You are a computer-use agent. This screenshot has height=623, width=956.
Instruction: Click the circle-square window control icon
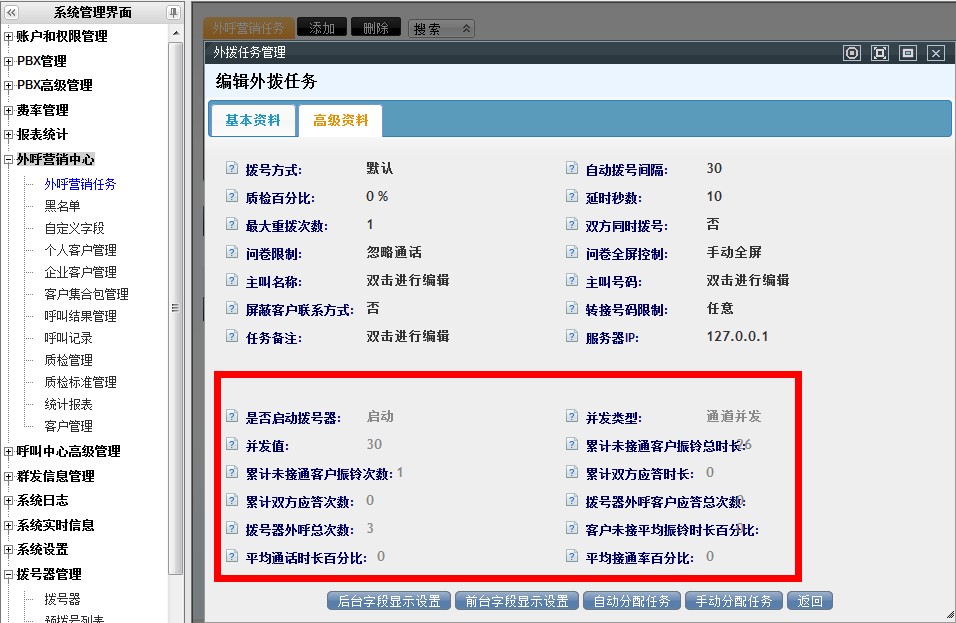pyautogui.click(x=852, y=53)
